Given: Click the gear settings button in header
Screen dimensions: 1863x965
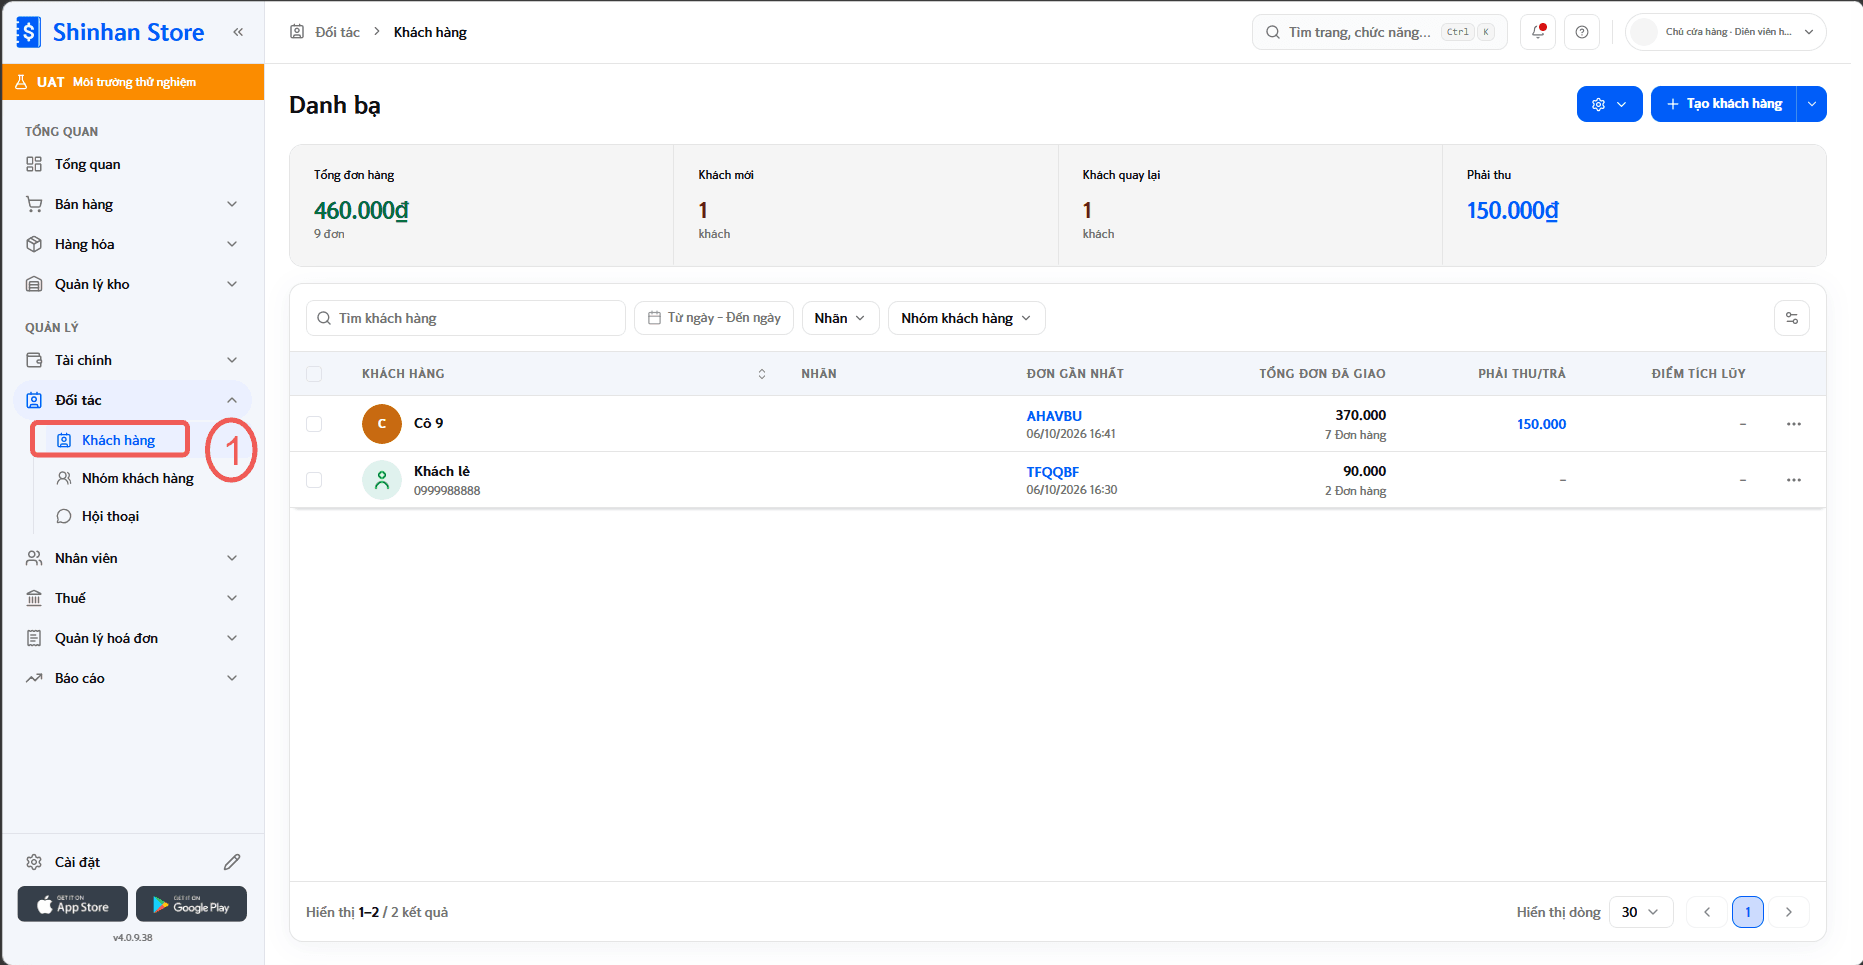Looking at the screenshot, I should [1609, 104].
